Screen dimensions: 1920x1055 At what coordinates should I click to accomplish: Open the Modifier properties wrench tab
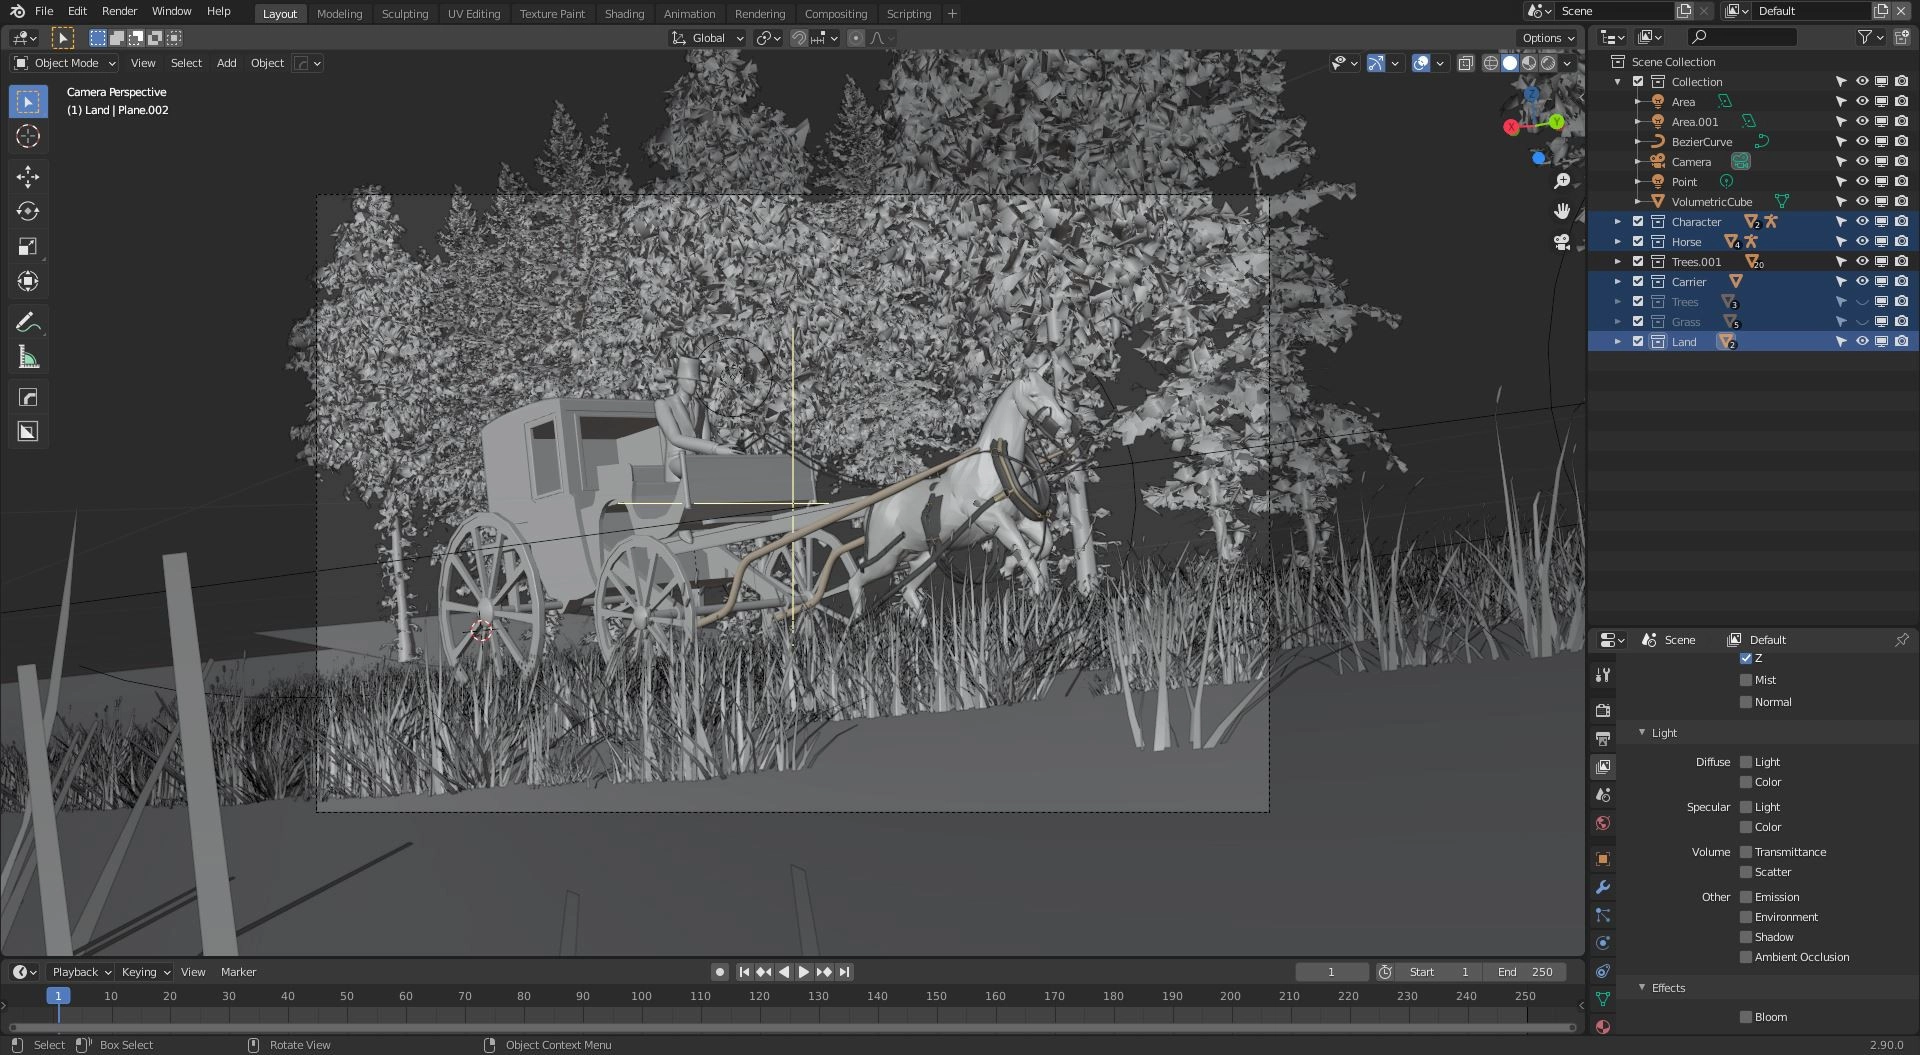(x=1603, y=887)
